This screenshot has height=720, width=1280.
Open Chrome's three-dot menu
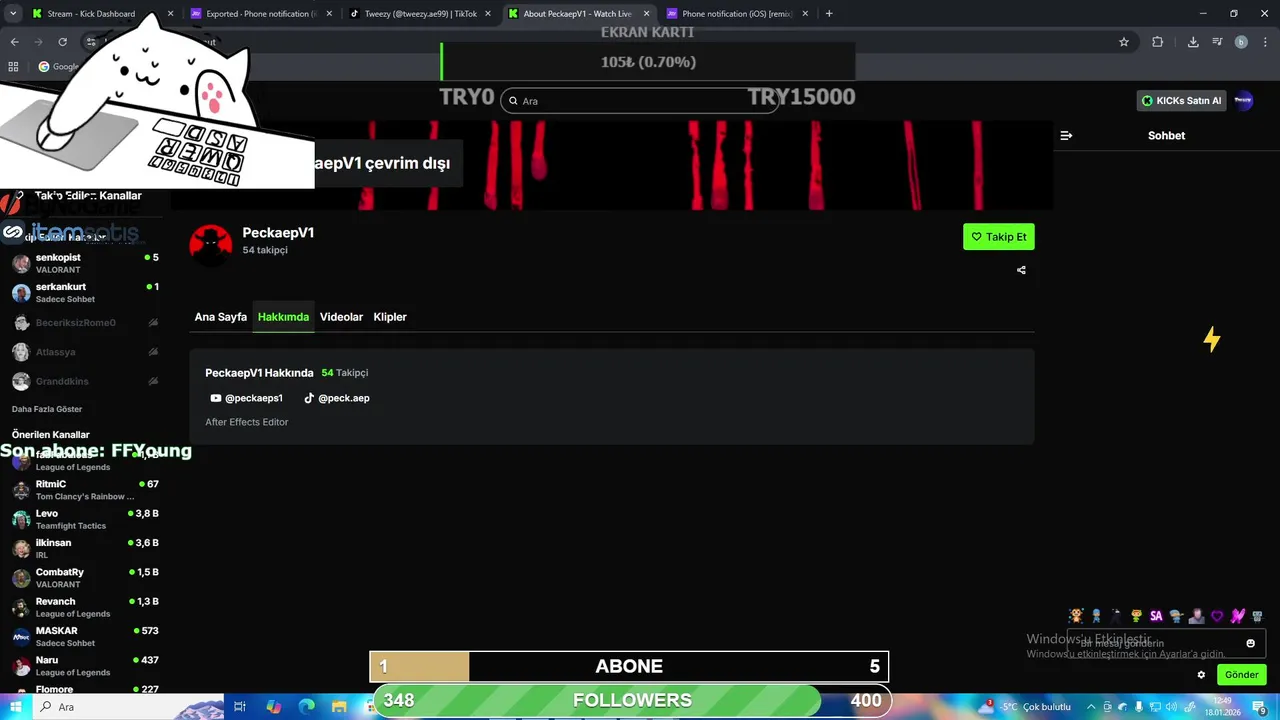[x=1264, y=42]
